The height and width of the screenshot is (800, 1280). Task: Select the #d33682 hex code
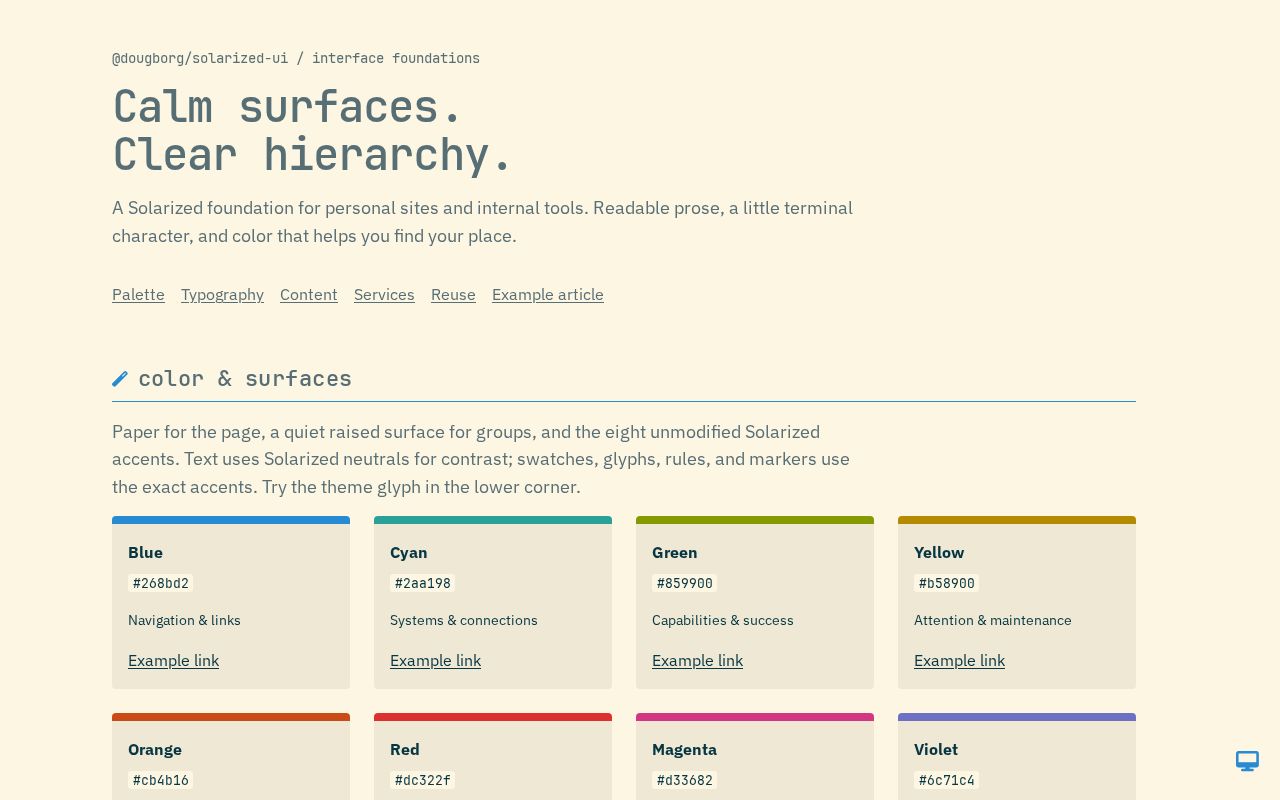click(x=684, y=780)
